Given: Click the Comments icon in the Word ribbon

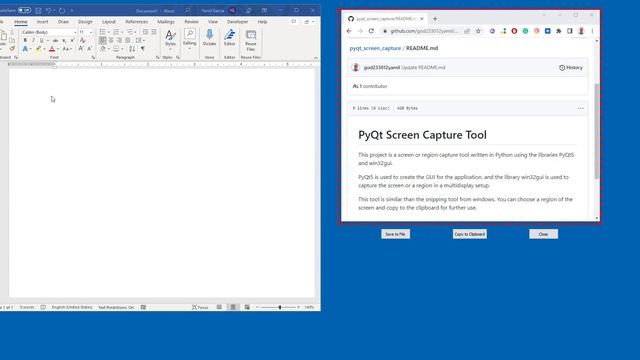Looking at the screenshot, I should 293,22.
